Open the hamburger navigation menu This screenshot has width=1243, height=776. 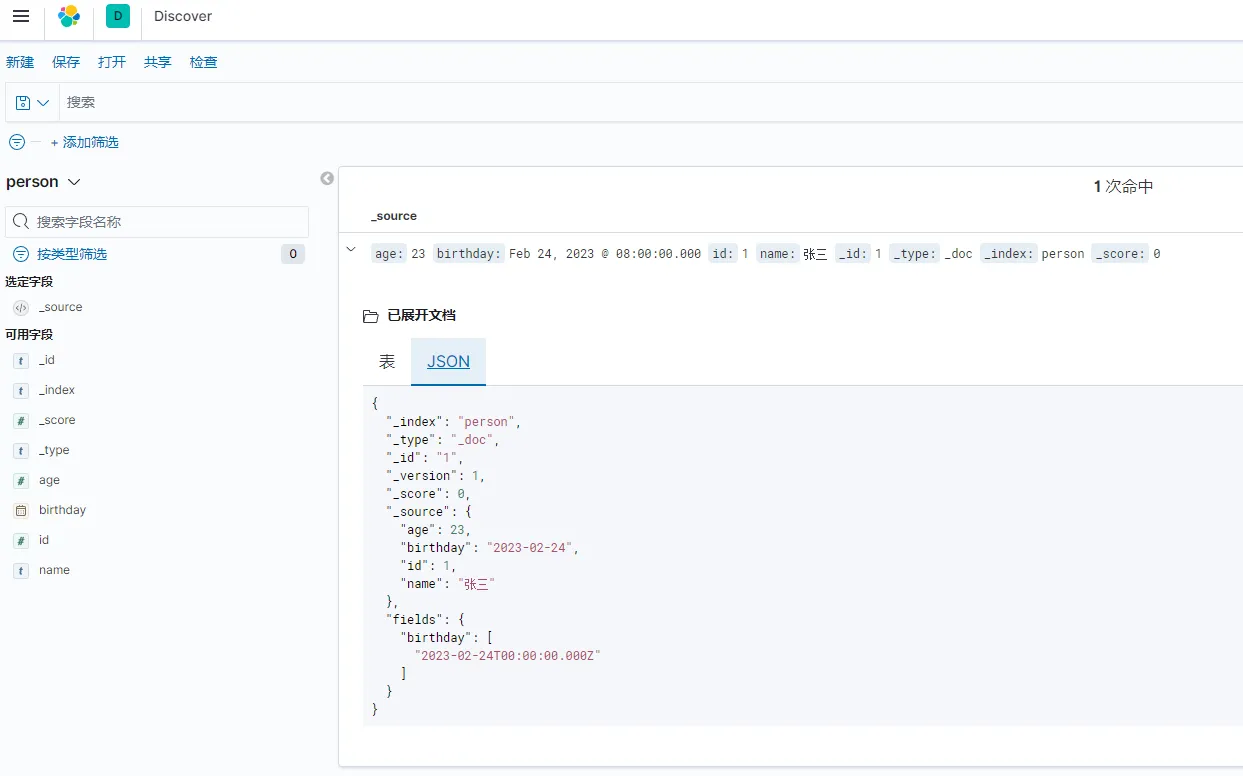(21, 16)
